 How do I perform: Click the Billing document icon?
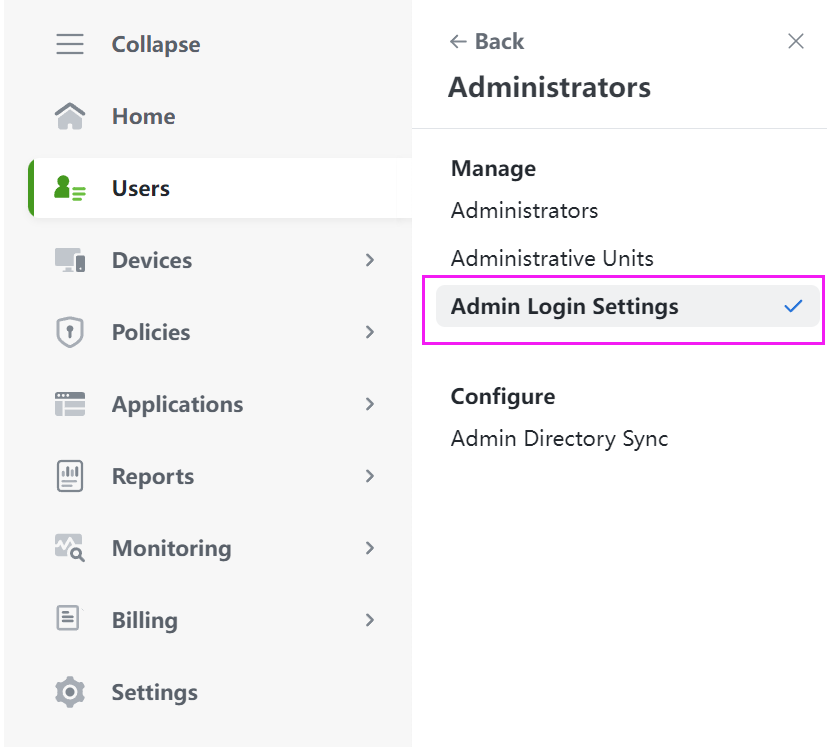click(x=68, y=620)
